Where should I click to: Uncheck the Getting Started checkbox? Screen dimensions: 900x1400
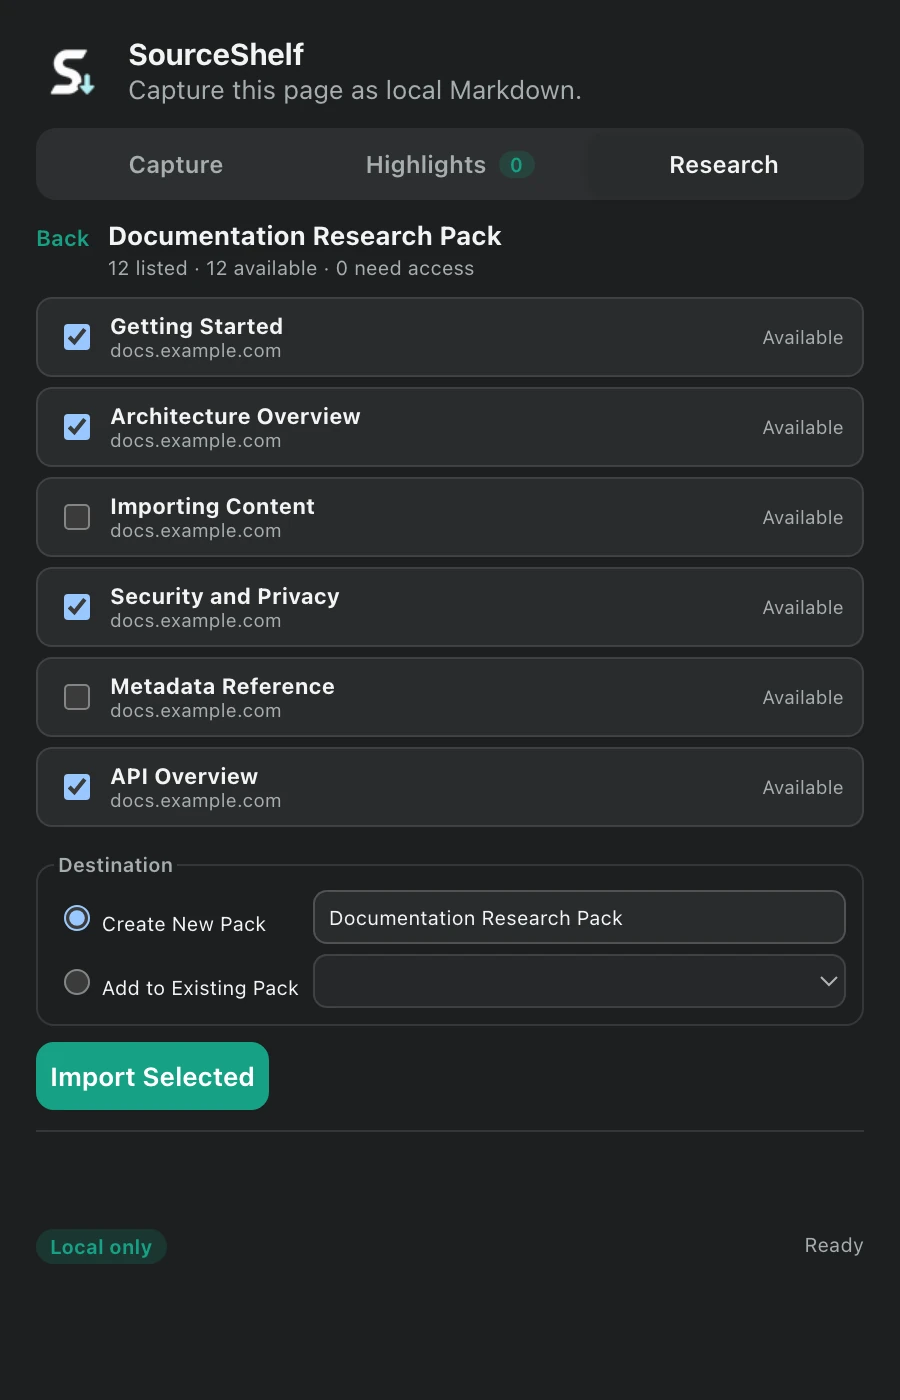point(77,337)
